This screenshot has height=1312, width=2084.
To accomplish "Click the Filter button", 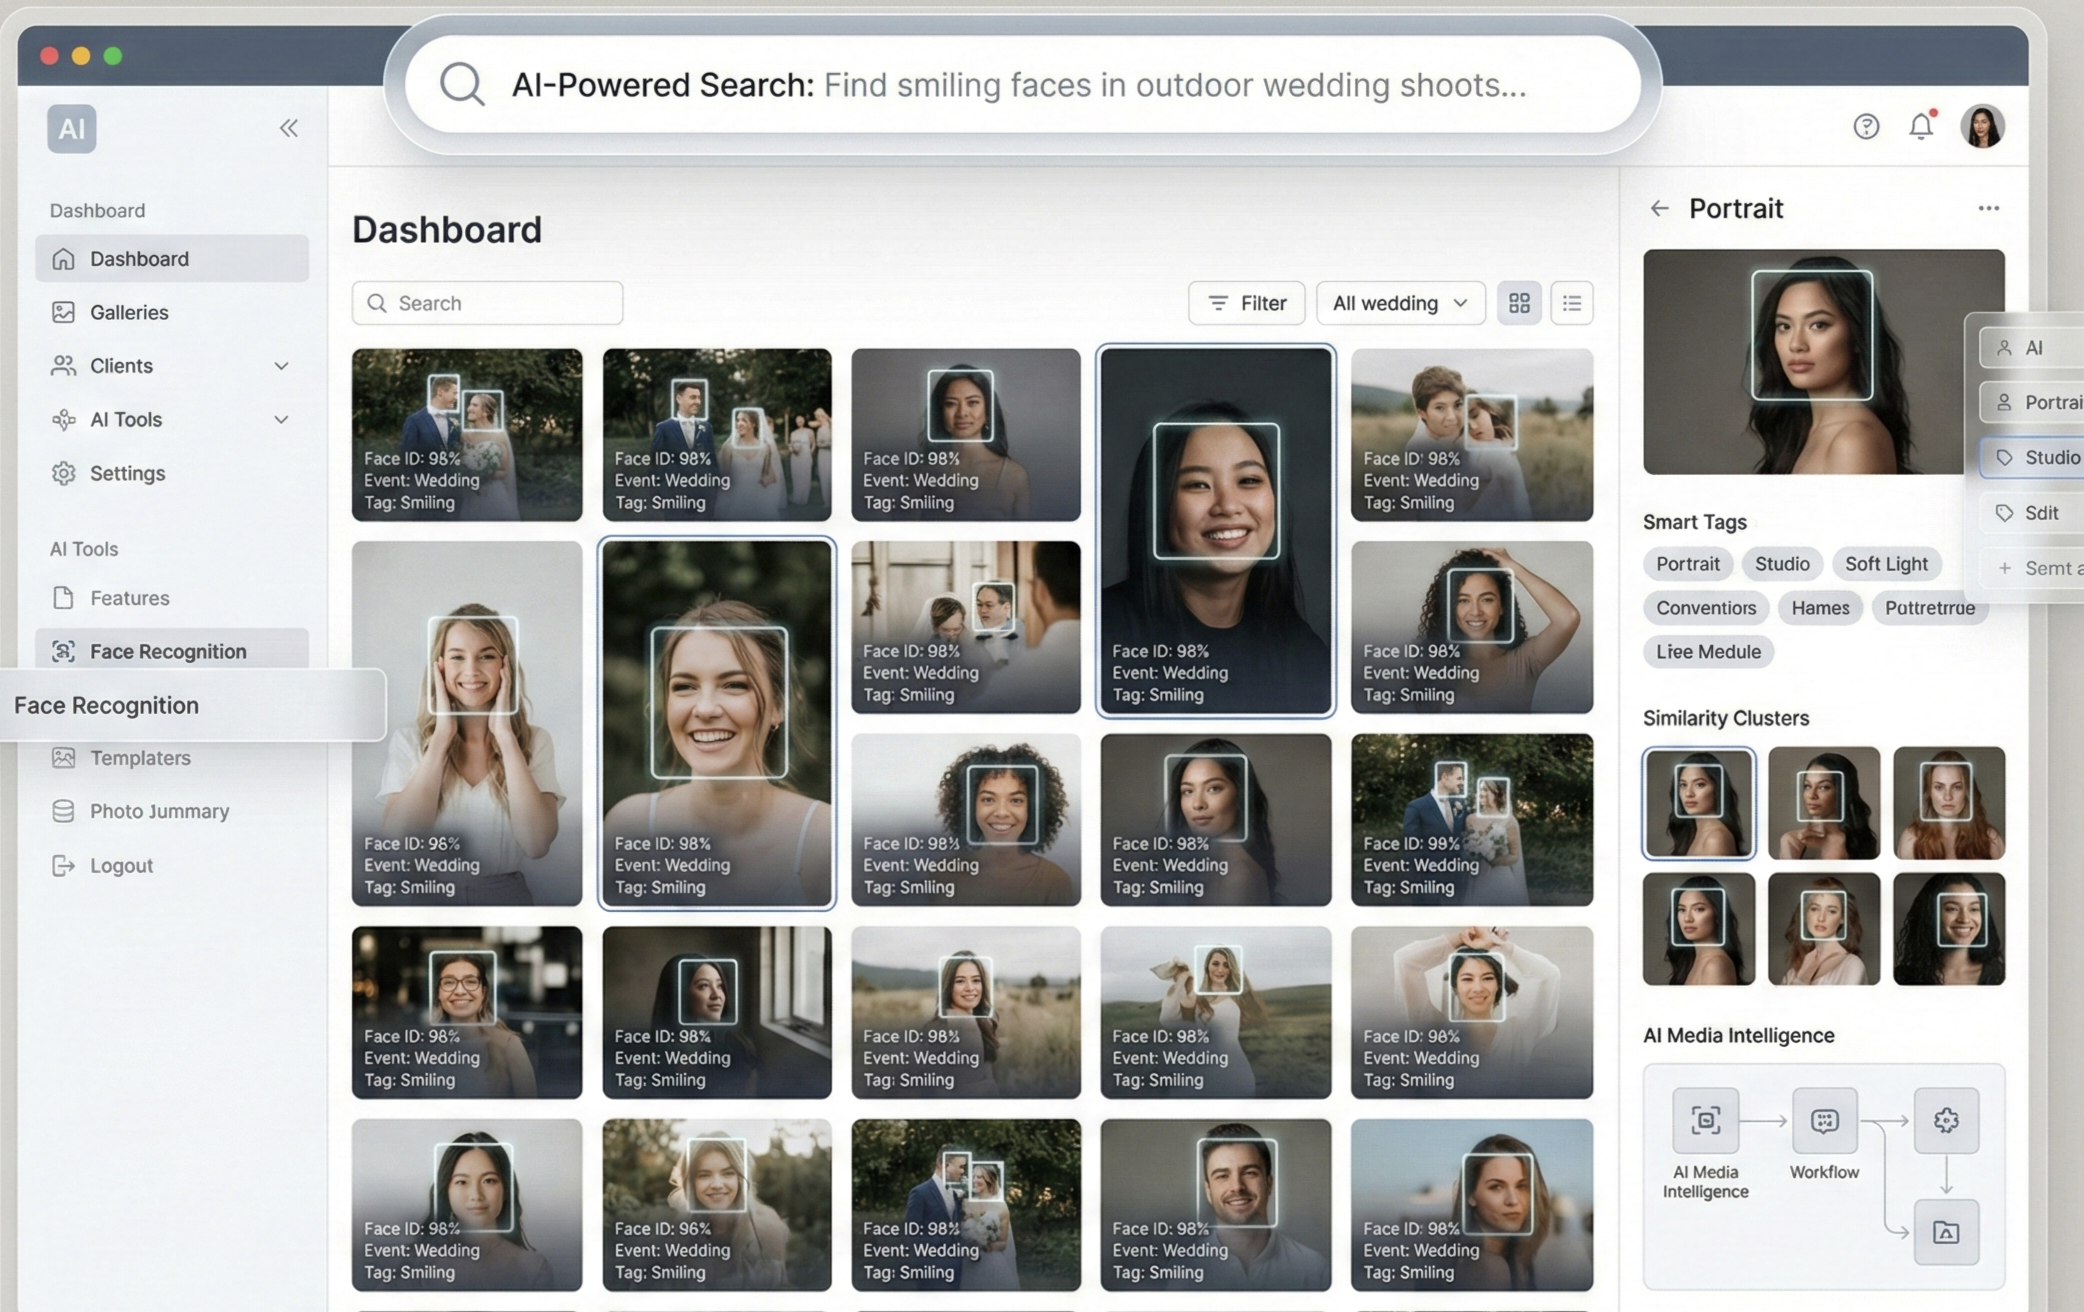I will pyautogui.click(x=1246, y=303).
